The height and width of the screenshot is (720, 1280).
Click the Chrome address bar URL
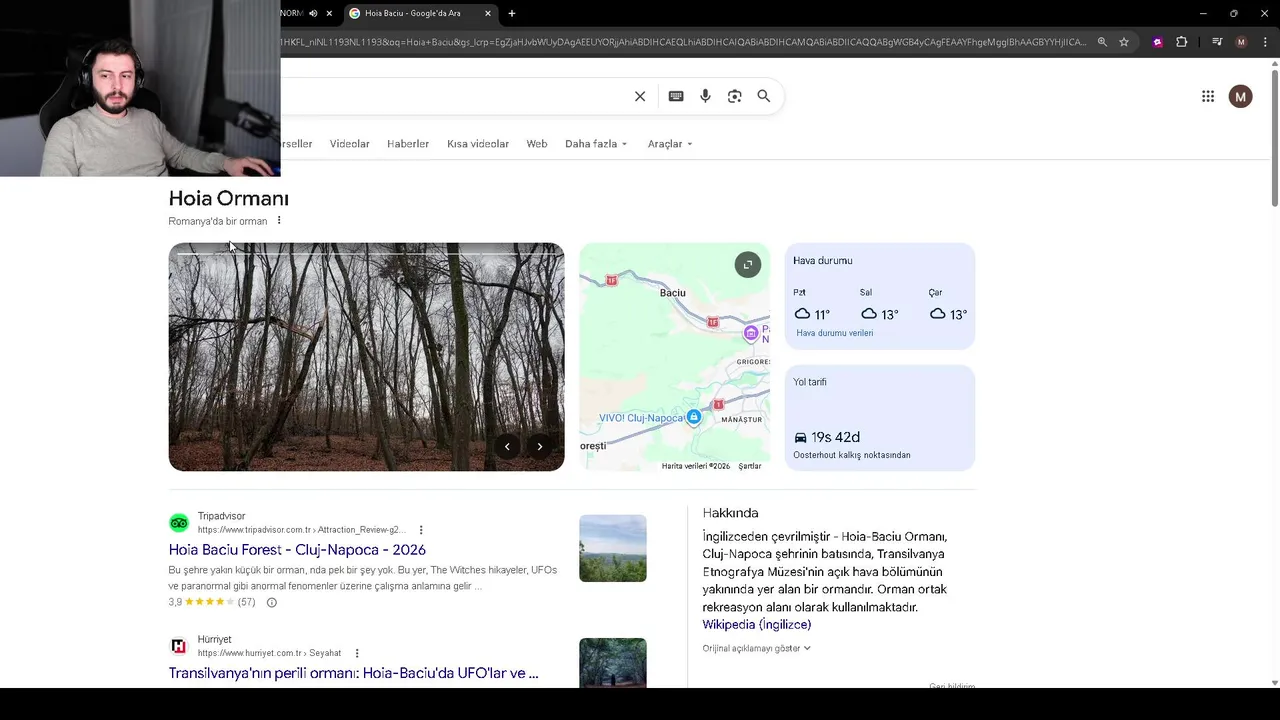684,42
